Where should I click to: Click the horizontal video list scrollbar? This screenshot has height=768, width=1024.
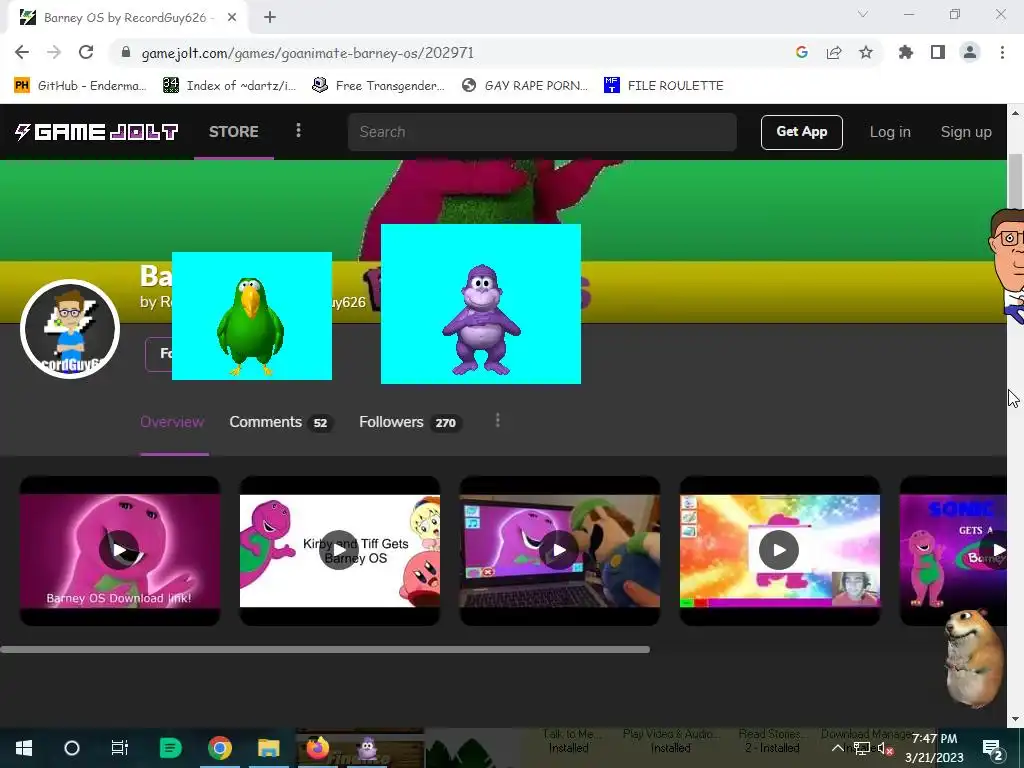[x=325, y=649]
